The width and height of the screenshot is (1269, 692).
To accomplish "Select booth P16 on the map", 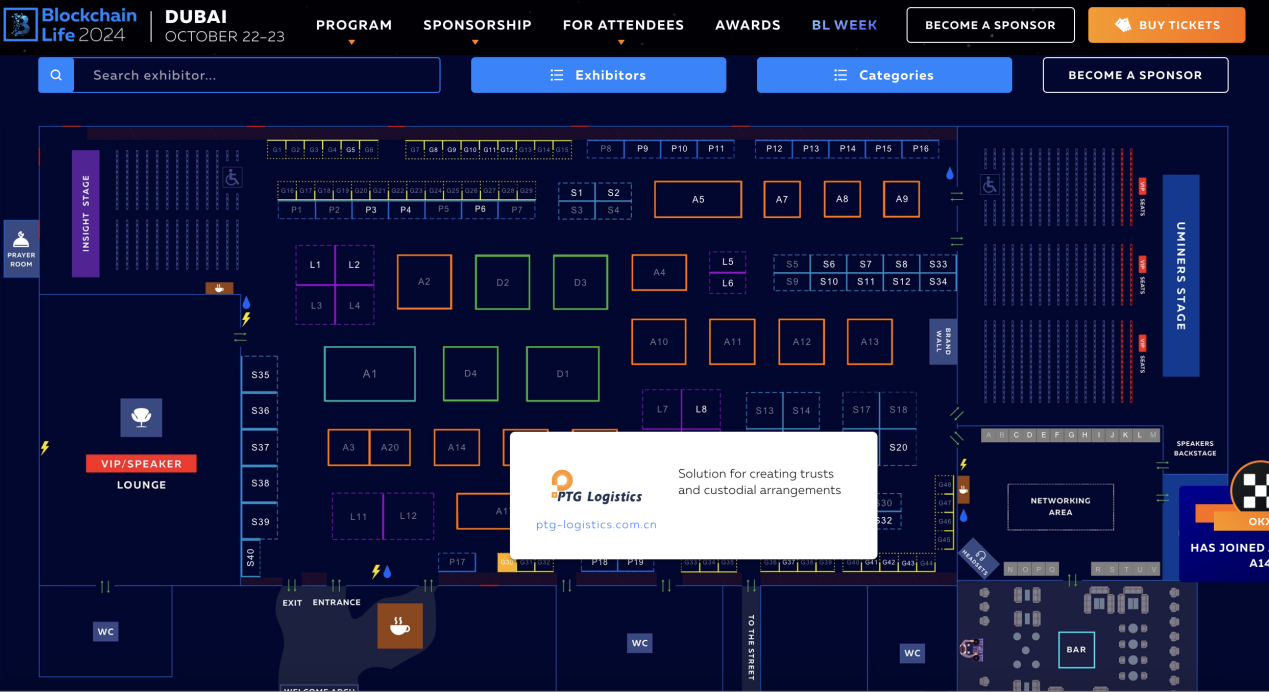I will [920, 149].
